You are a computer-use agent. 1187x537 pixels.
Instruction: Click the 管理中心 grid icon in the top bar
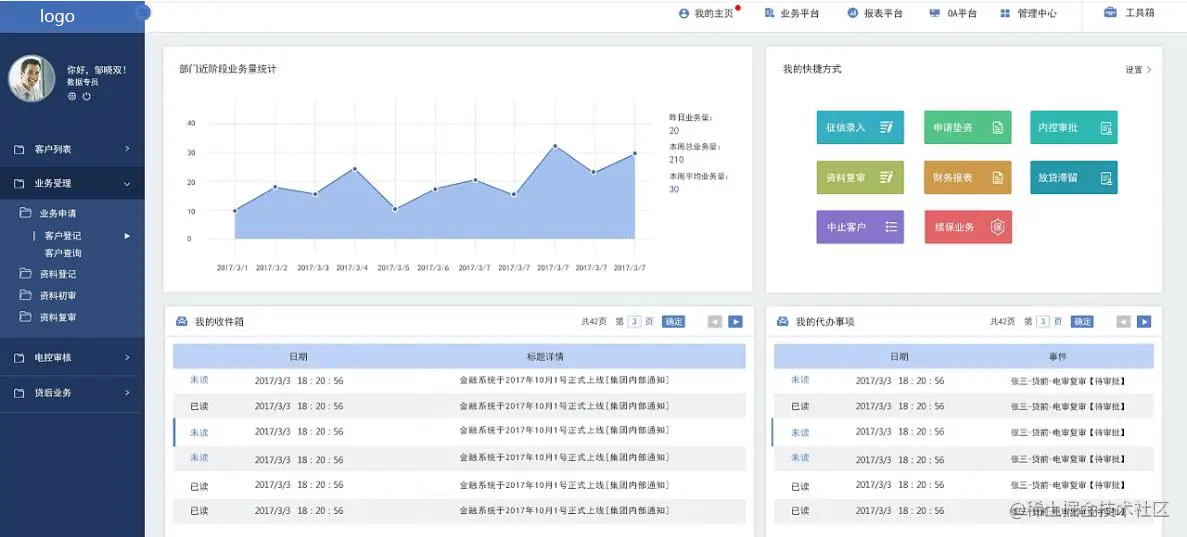coord(1005,14)
